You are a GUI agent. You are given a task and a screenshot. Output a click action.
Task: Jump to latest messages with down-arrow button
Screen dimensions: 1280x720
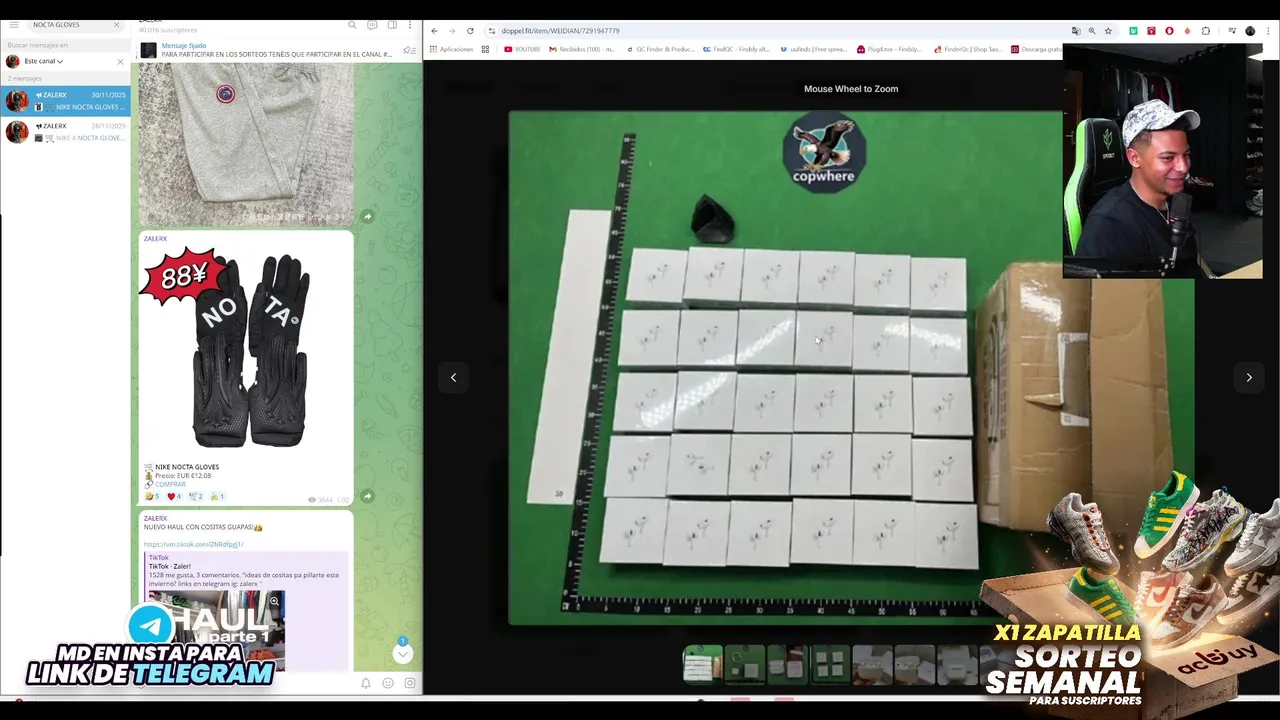point(403,653)
